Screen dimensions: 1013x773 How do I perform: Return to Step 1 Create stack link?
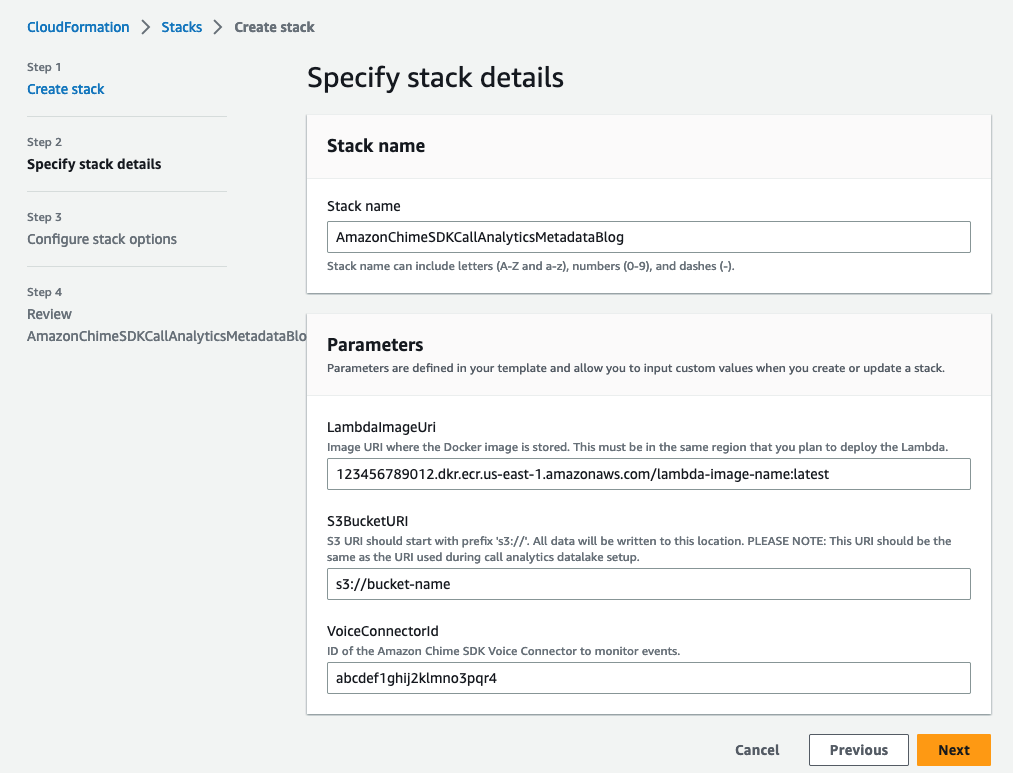[66, 89]
